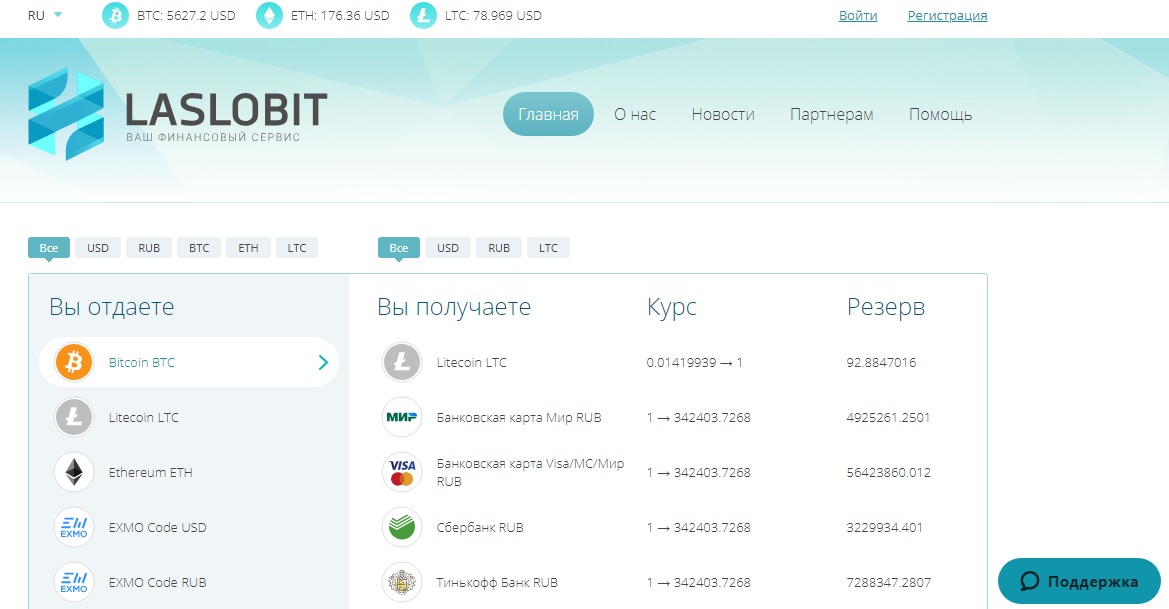1169x609 pixels.
Task: Filter give currencies by USD
Action: 98,247
